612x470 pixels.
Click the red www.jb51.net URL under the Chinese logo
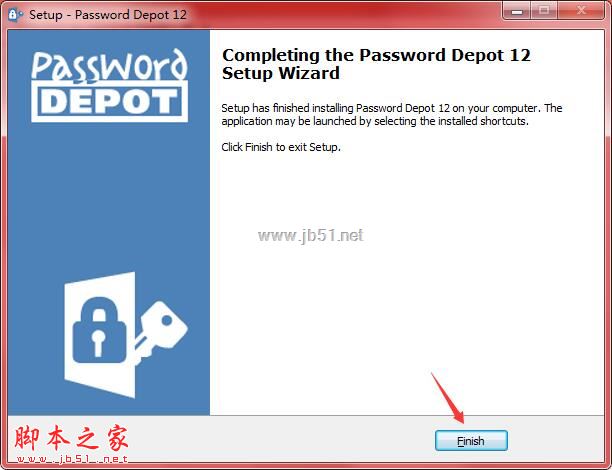click(x=72, y=459)
